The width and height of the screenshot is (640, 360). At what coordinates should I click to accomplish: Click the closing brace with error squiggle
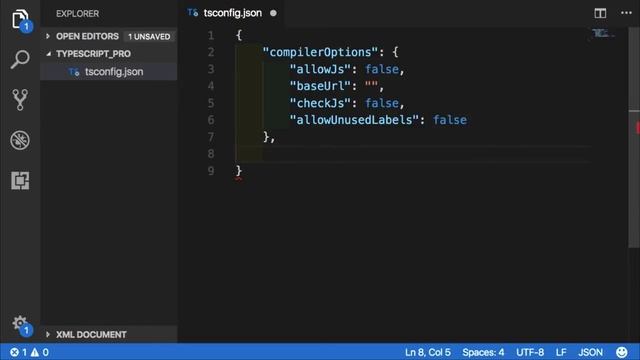coord(239,171)
